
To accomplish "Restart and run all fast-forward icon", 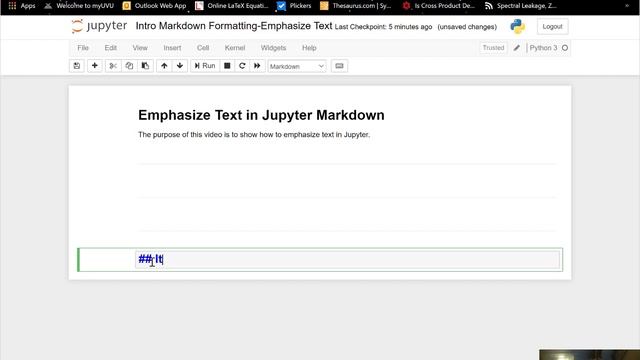I will [x=257, y=66].
